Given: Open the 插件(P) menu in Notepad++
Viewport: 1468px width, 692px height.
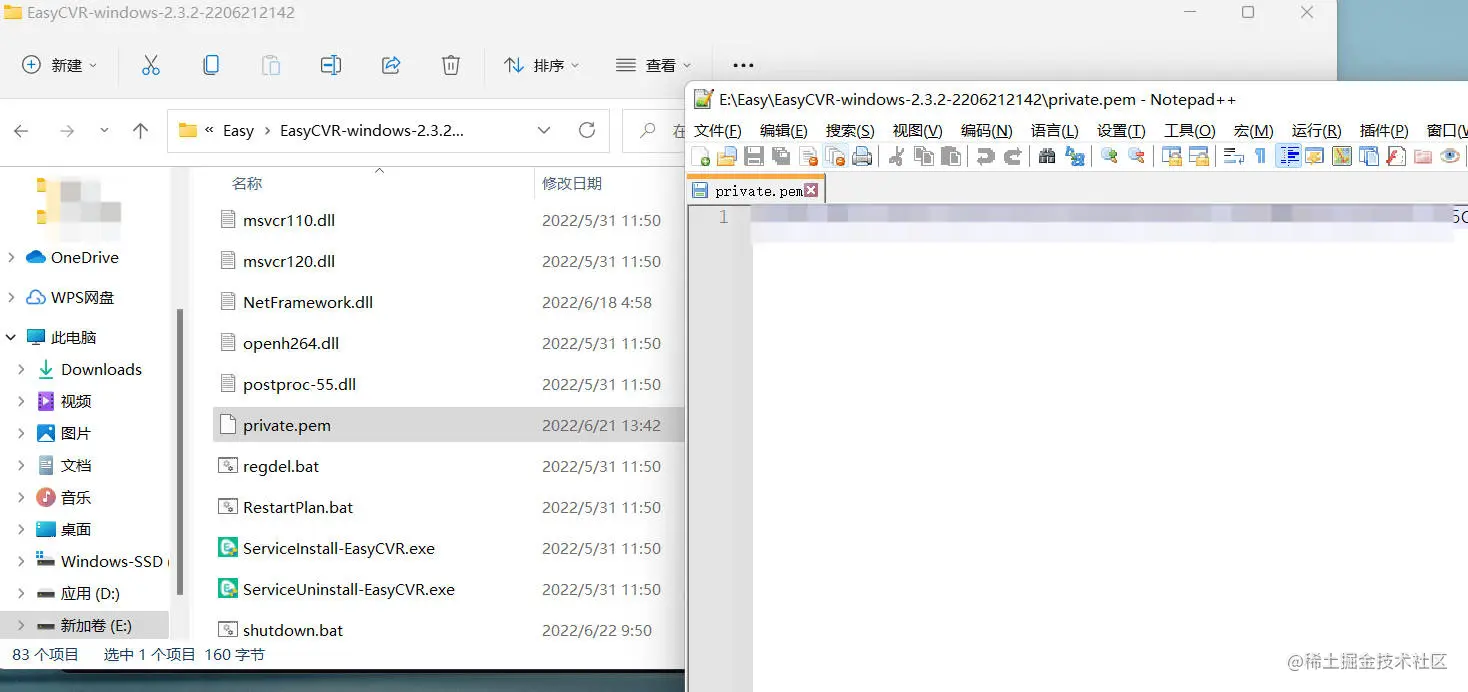Looking at the screenshot, I should (1384, 131).
